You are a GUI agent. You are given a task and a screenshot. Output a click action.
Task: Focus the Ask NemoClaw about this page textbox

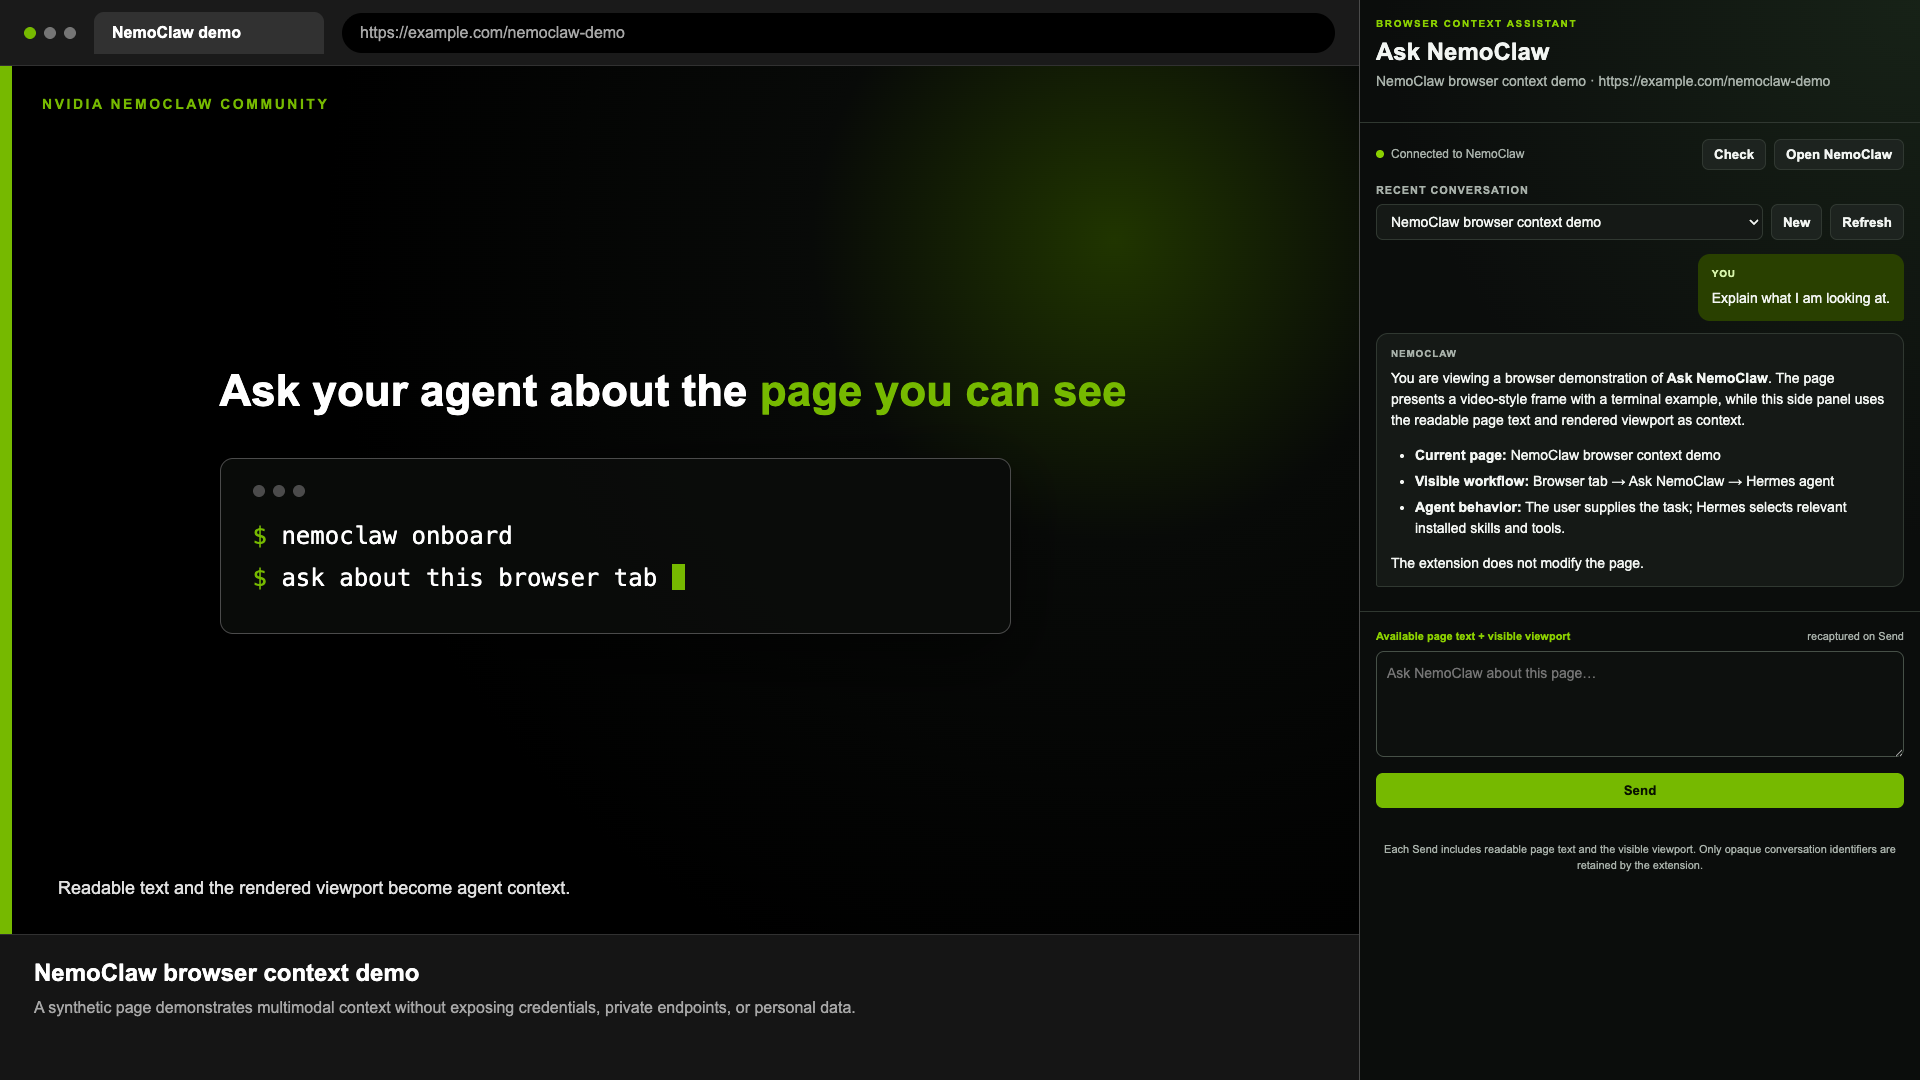pos(1639,704)
